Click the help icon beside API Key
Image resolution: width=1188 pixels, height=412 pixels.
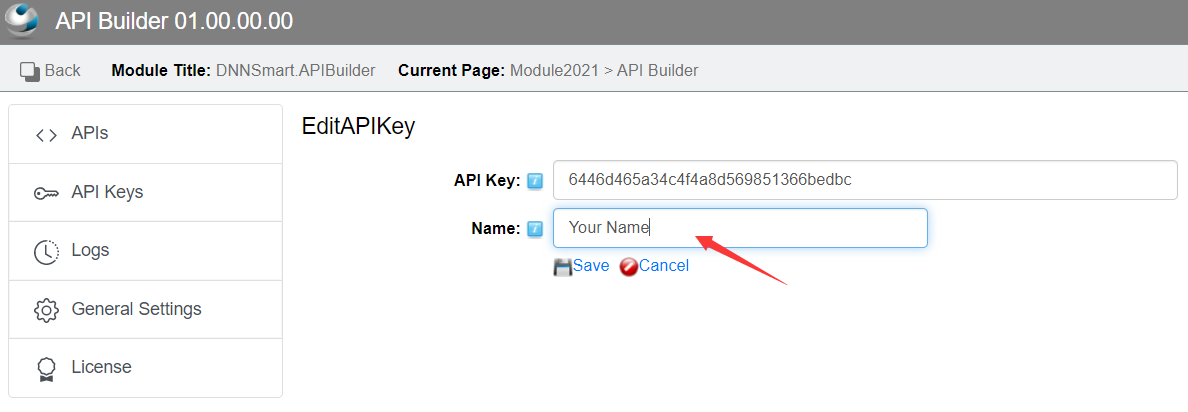click(535, 181)
